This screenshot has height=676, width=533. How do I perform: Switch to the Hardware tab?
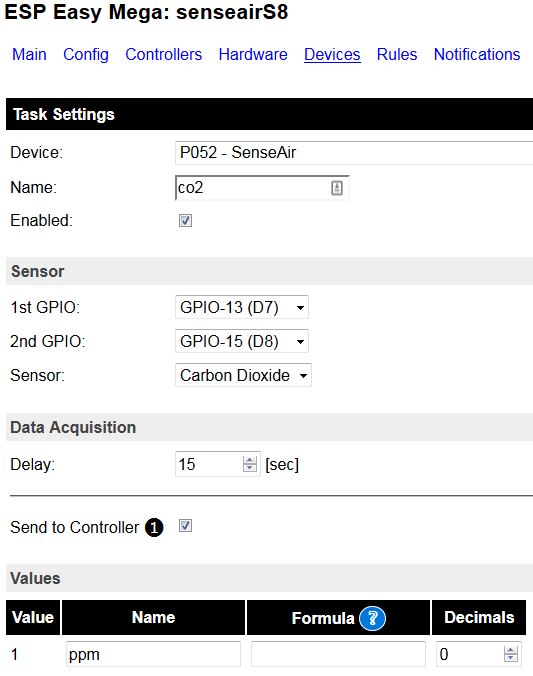click(x=253, y=55)
